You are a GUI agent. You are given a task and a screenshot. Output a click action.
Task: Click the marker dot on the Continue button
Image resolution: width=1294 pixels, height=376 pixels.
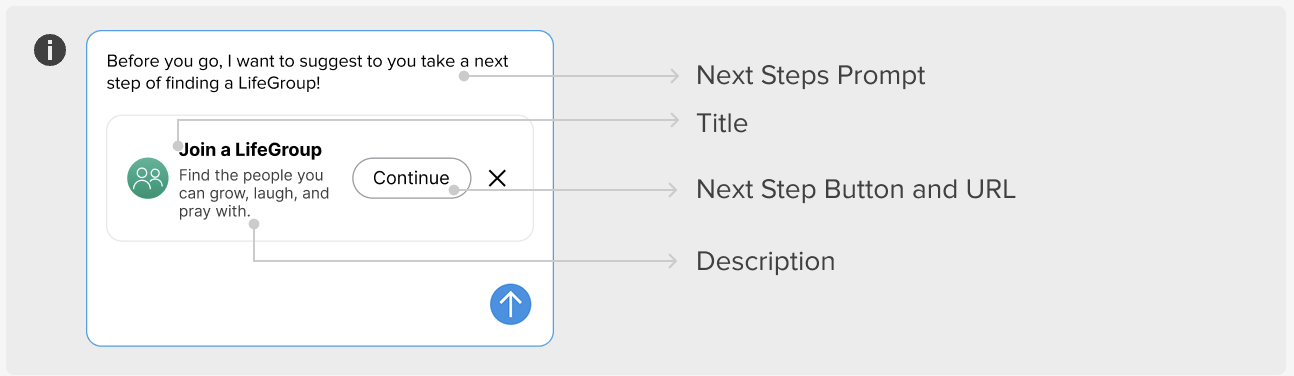click(x=454, y=190)
